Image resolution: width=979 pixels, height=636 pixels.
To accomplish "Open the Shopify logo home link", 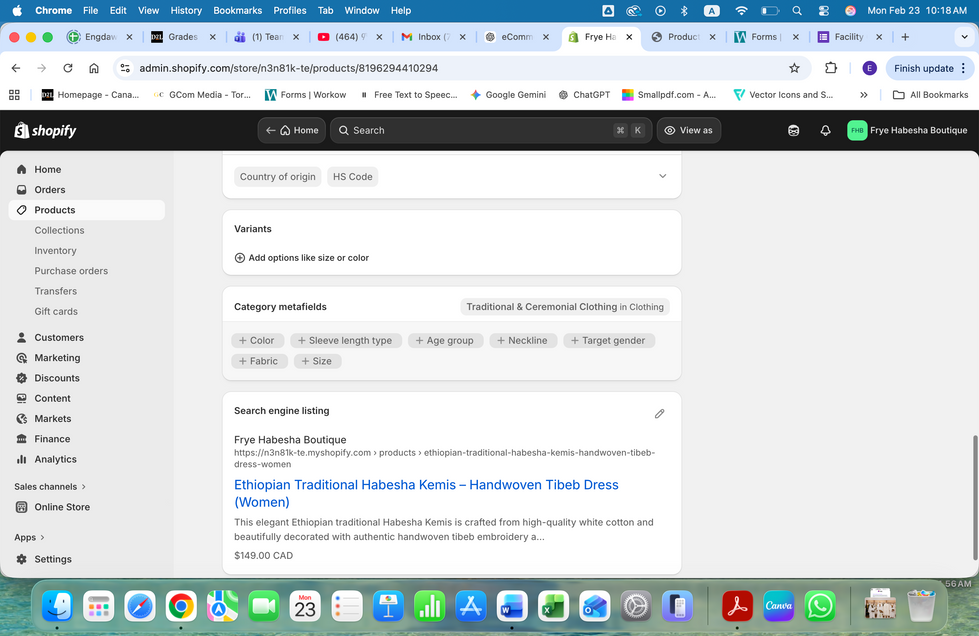I will (x=45, y=130).
